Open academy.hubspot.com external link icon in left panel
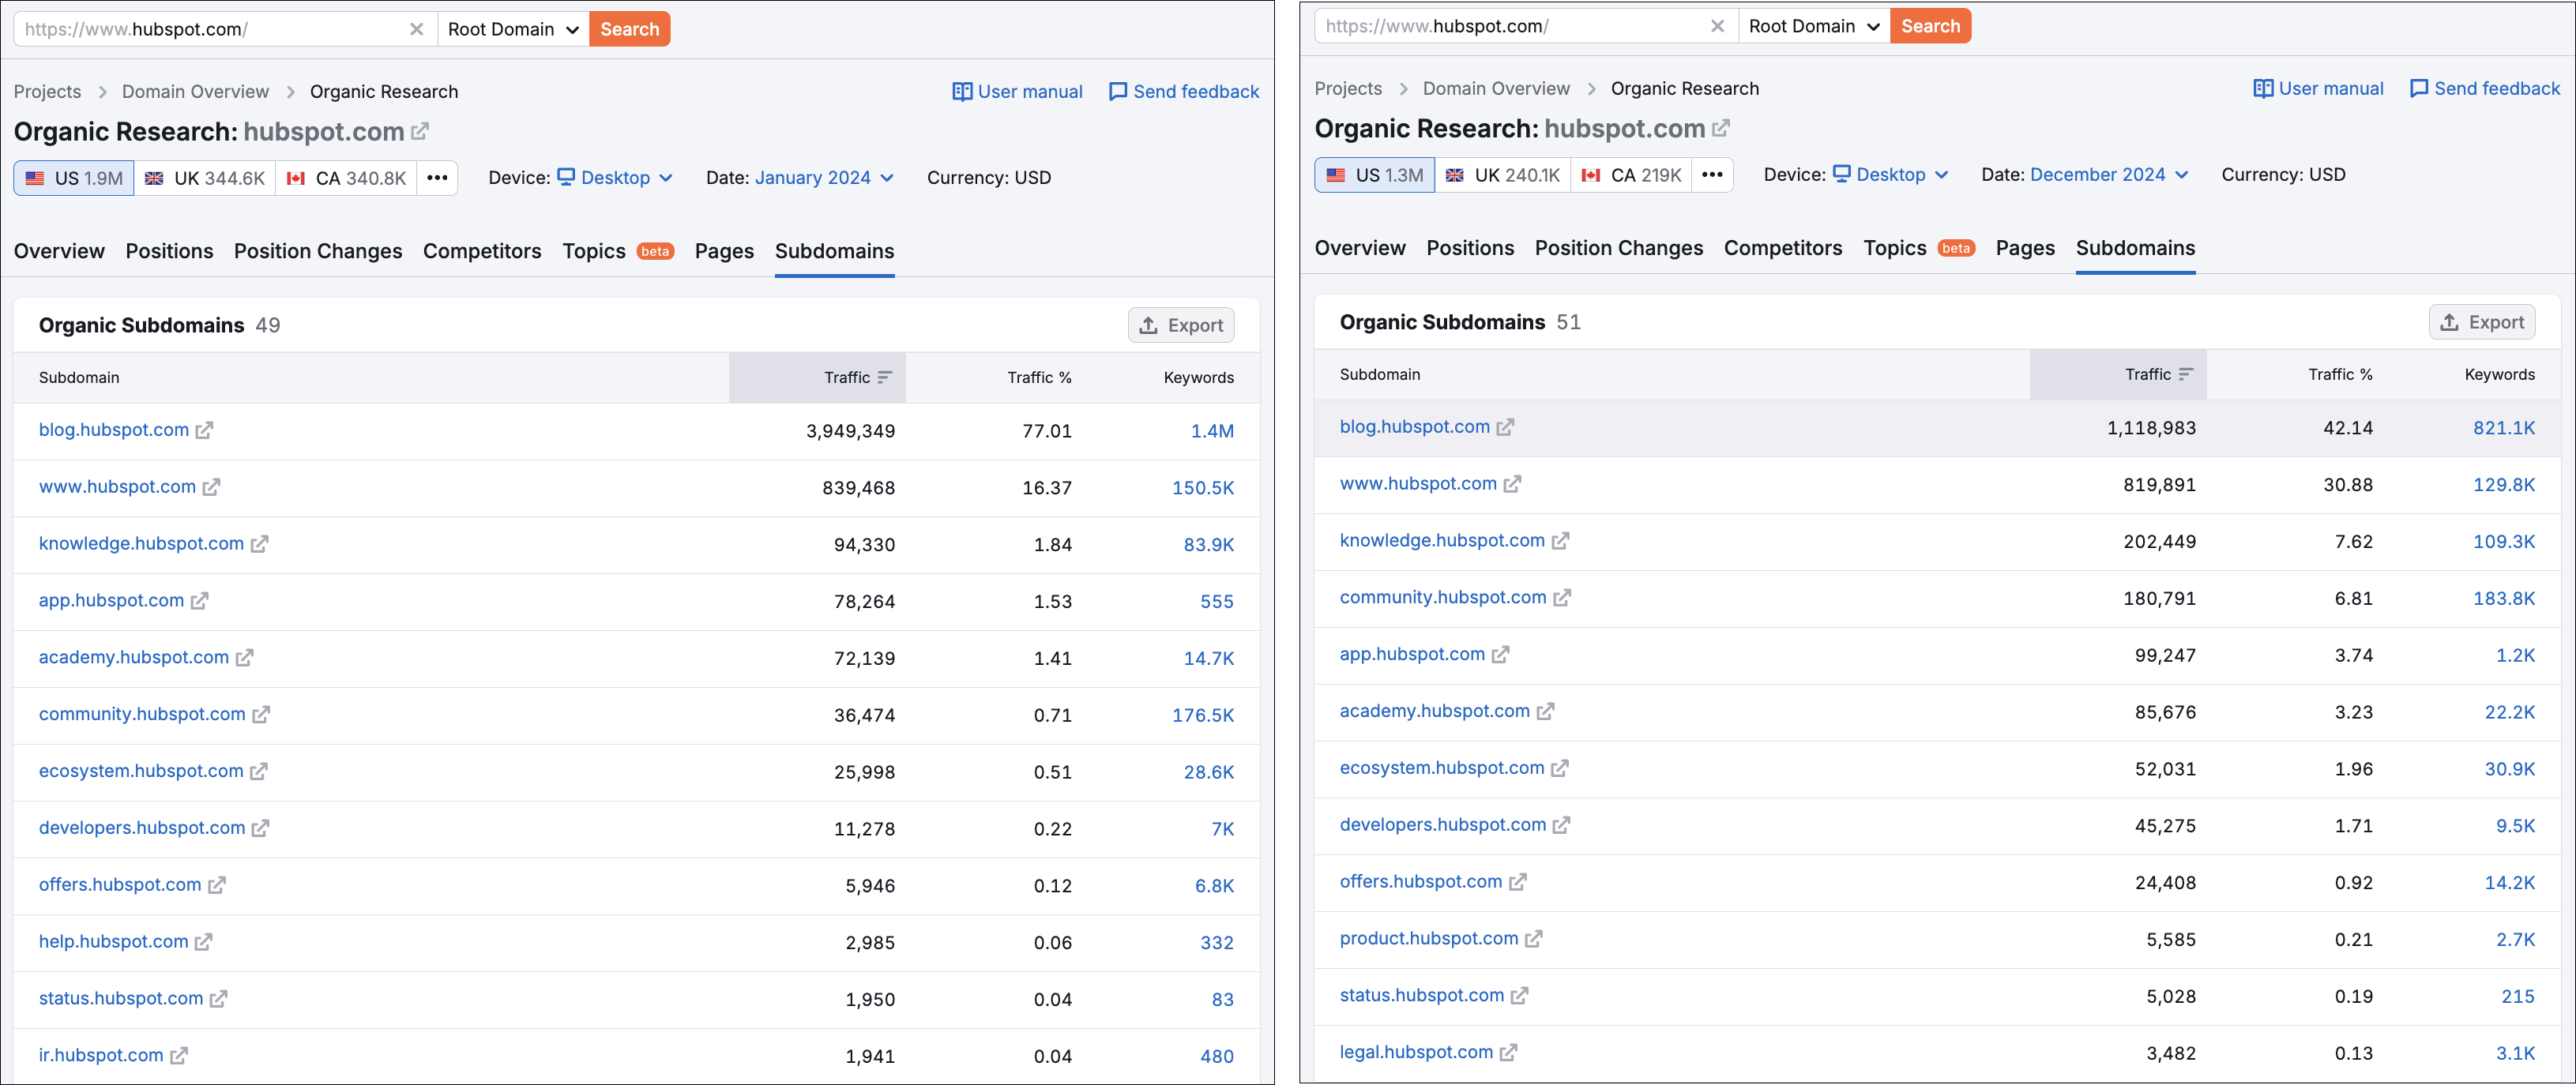The height and width of the screenshot is (1085, 2576). 244,658
